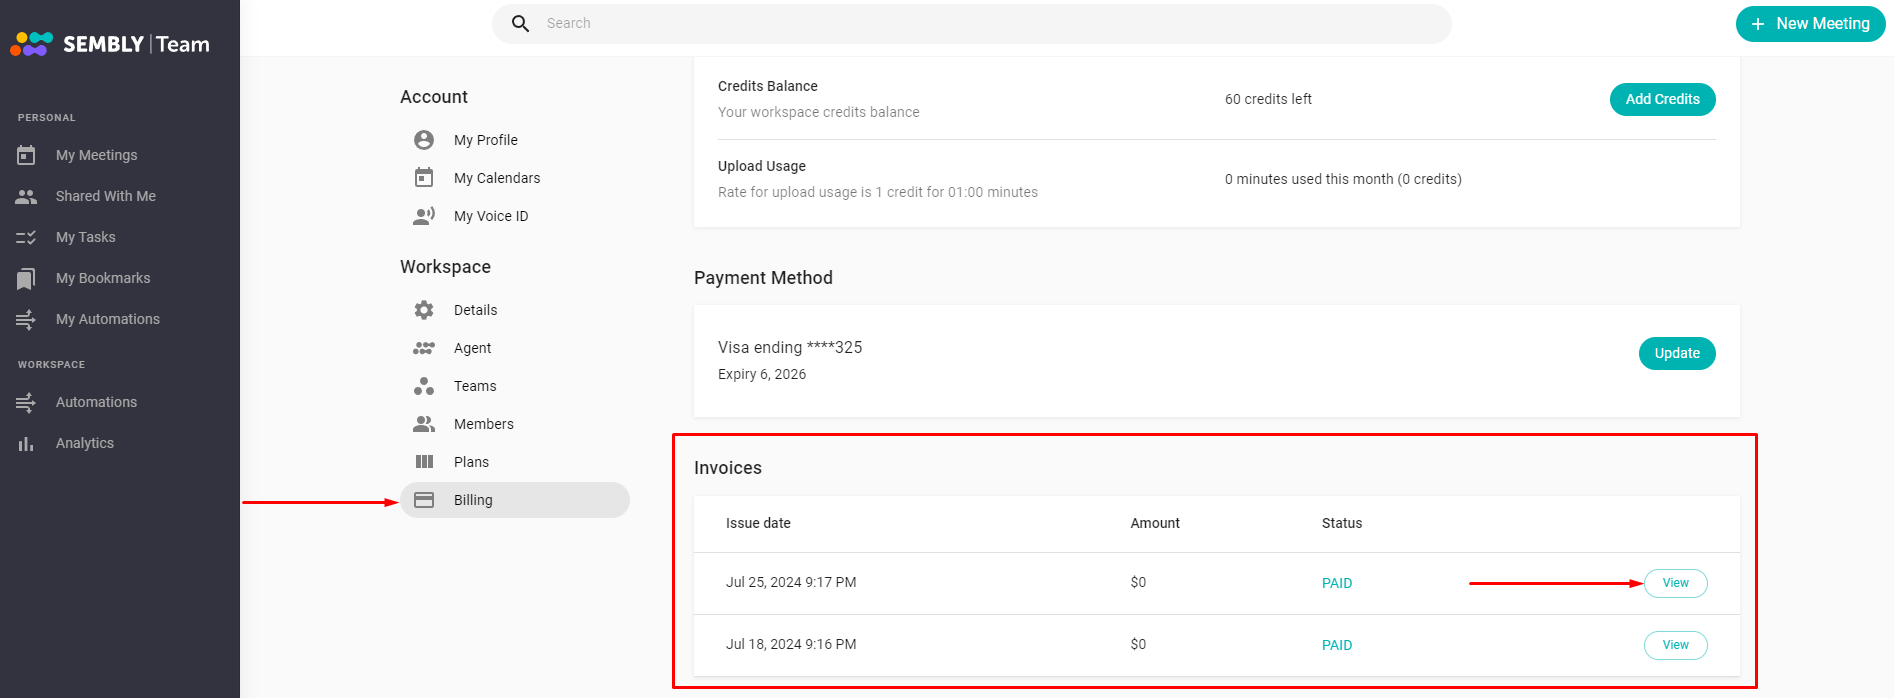The width and height of the screenshot is (1894, 698).
Task: Click the My Meetings calendar icon
Action: tap(26, 155)
